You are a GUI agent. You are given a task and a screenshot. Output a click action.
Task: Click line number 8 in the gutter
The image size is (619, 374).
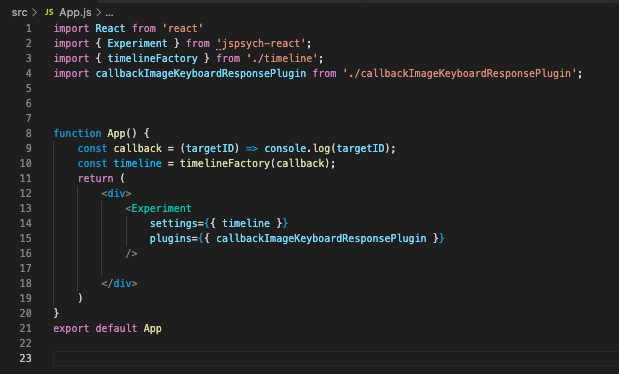(28, 133)
